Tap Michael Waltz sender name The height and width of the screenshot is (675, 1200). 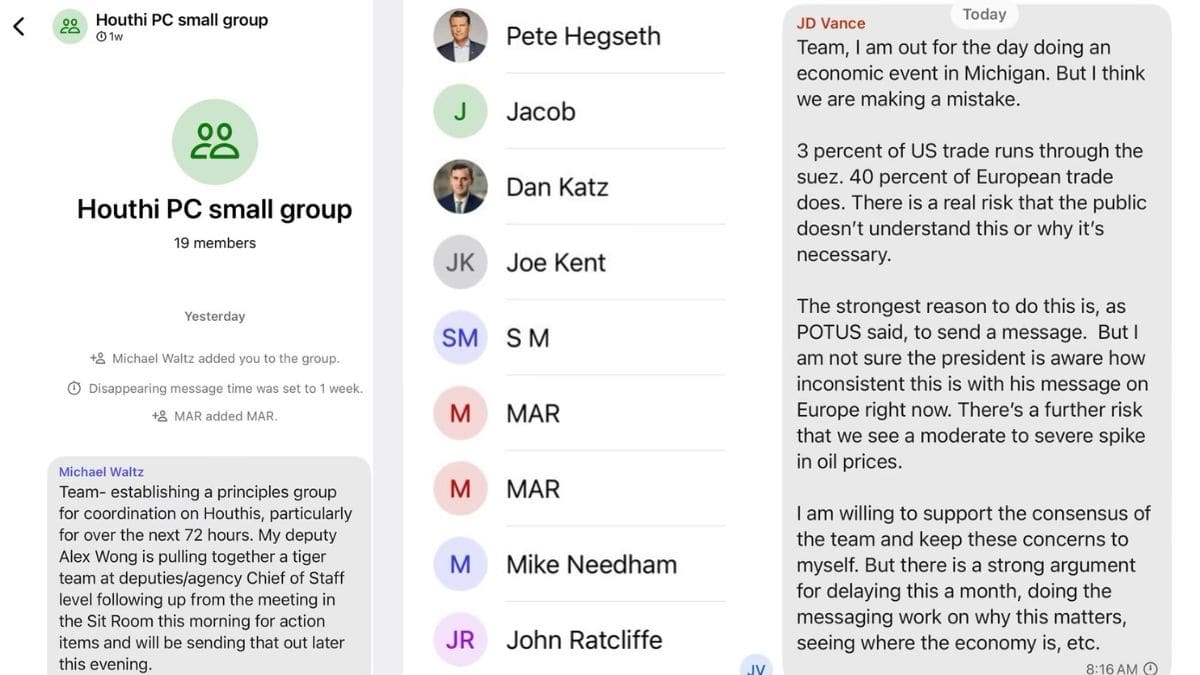[x=101, y=472]
